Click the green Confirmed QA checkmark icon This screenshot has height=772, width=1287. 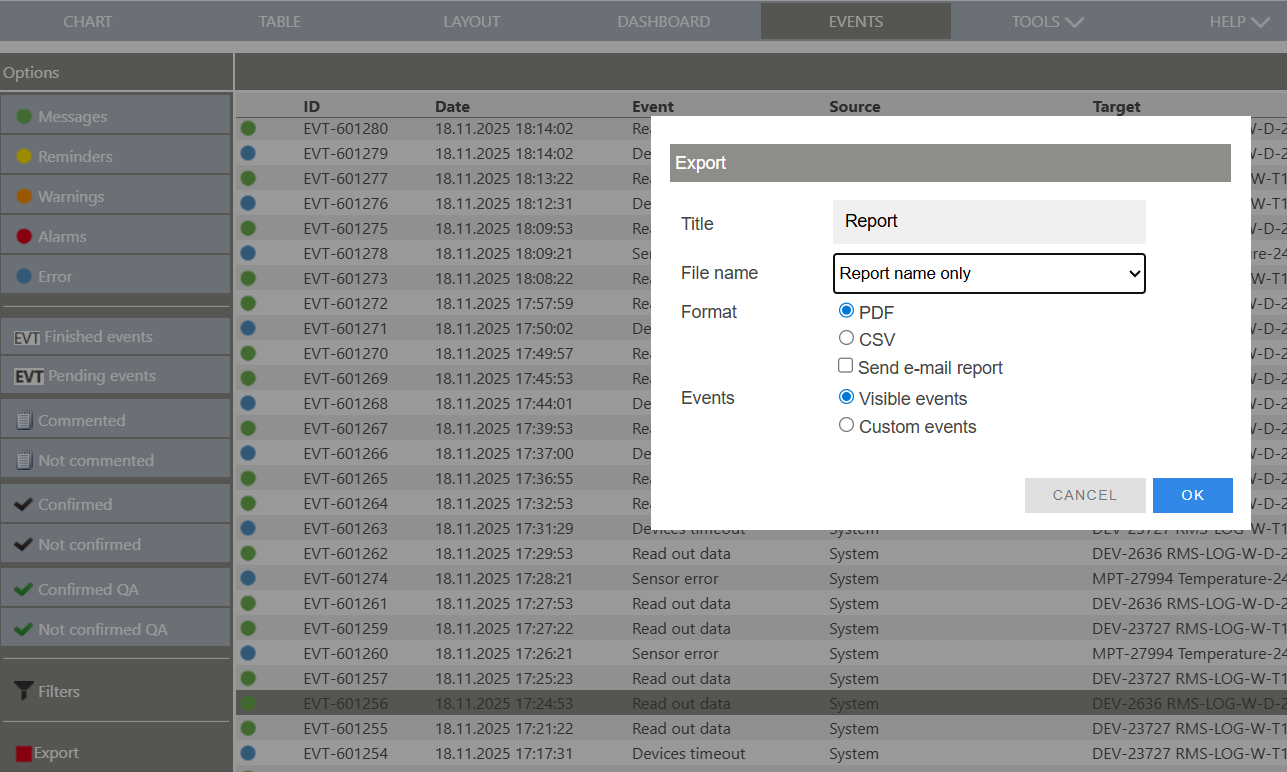pos(23,588)
